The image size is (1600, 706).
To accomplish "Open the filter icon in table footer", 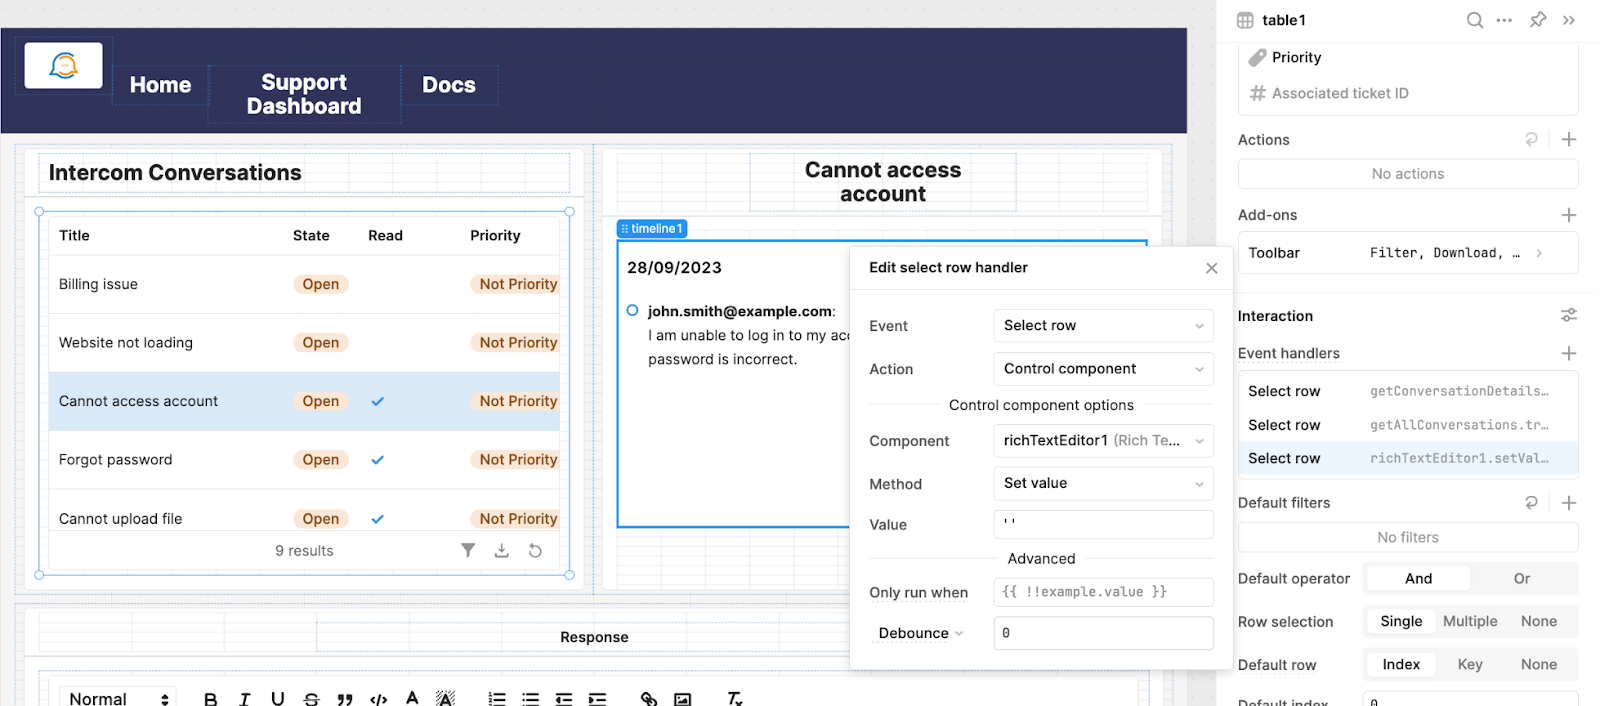I will (x=468, y=550).
